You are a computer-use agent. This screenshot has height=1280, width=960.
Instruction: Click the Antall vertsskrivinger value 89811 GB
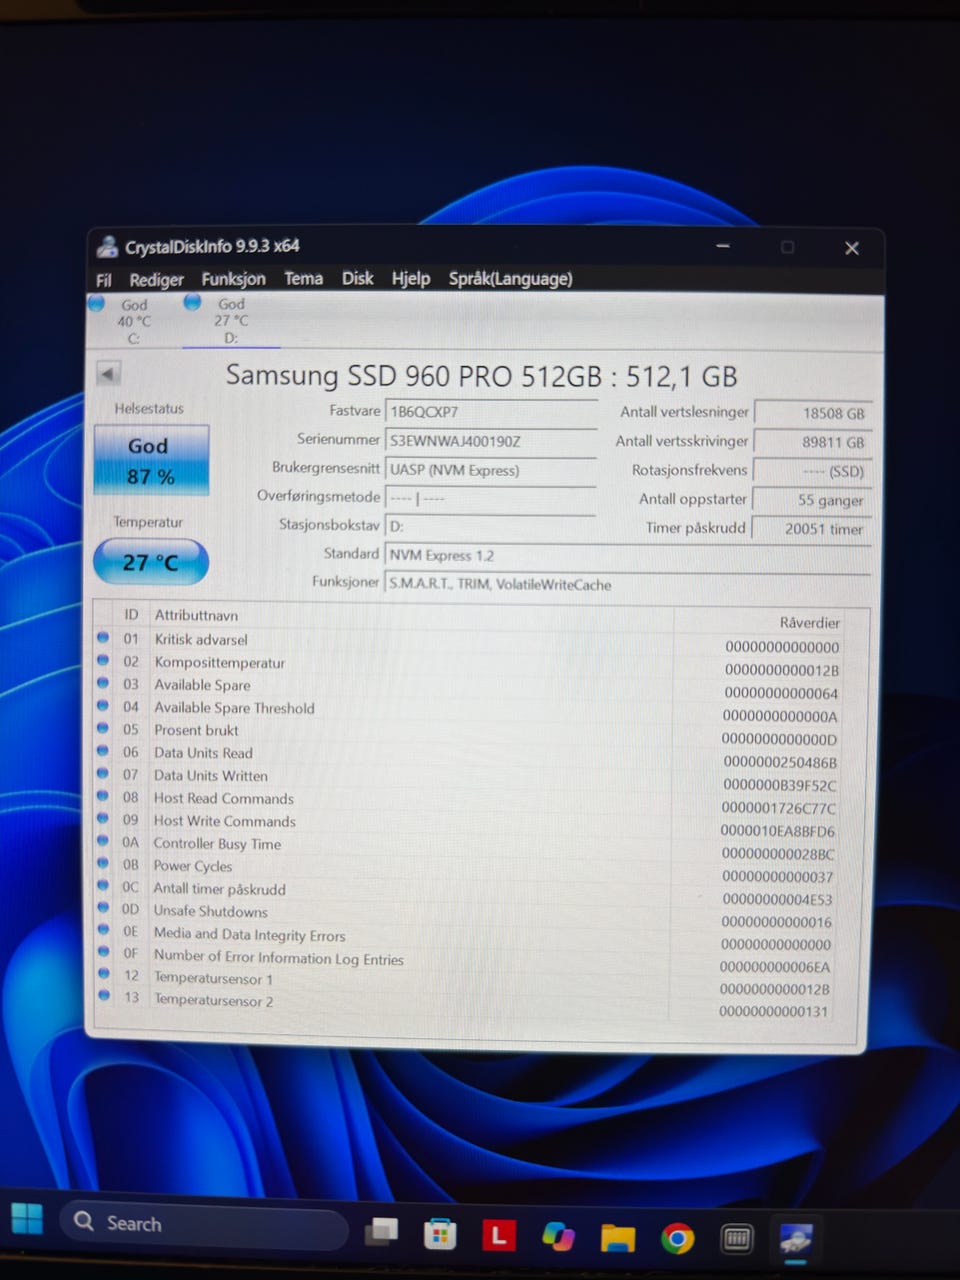(x=812, y=442)
